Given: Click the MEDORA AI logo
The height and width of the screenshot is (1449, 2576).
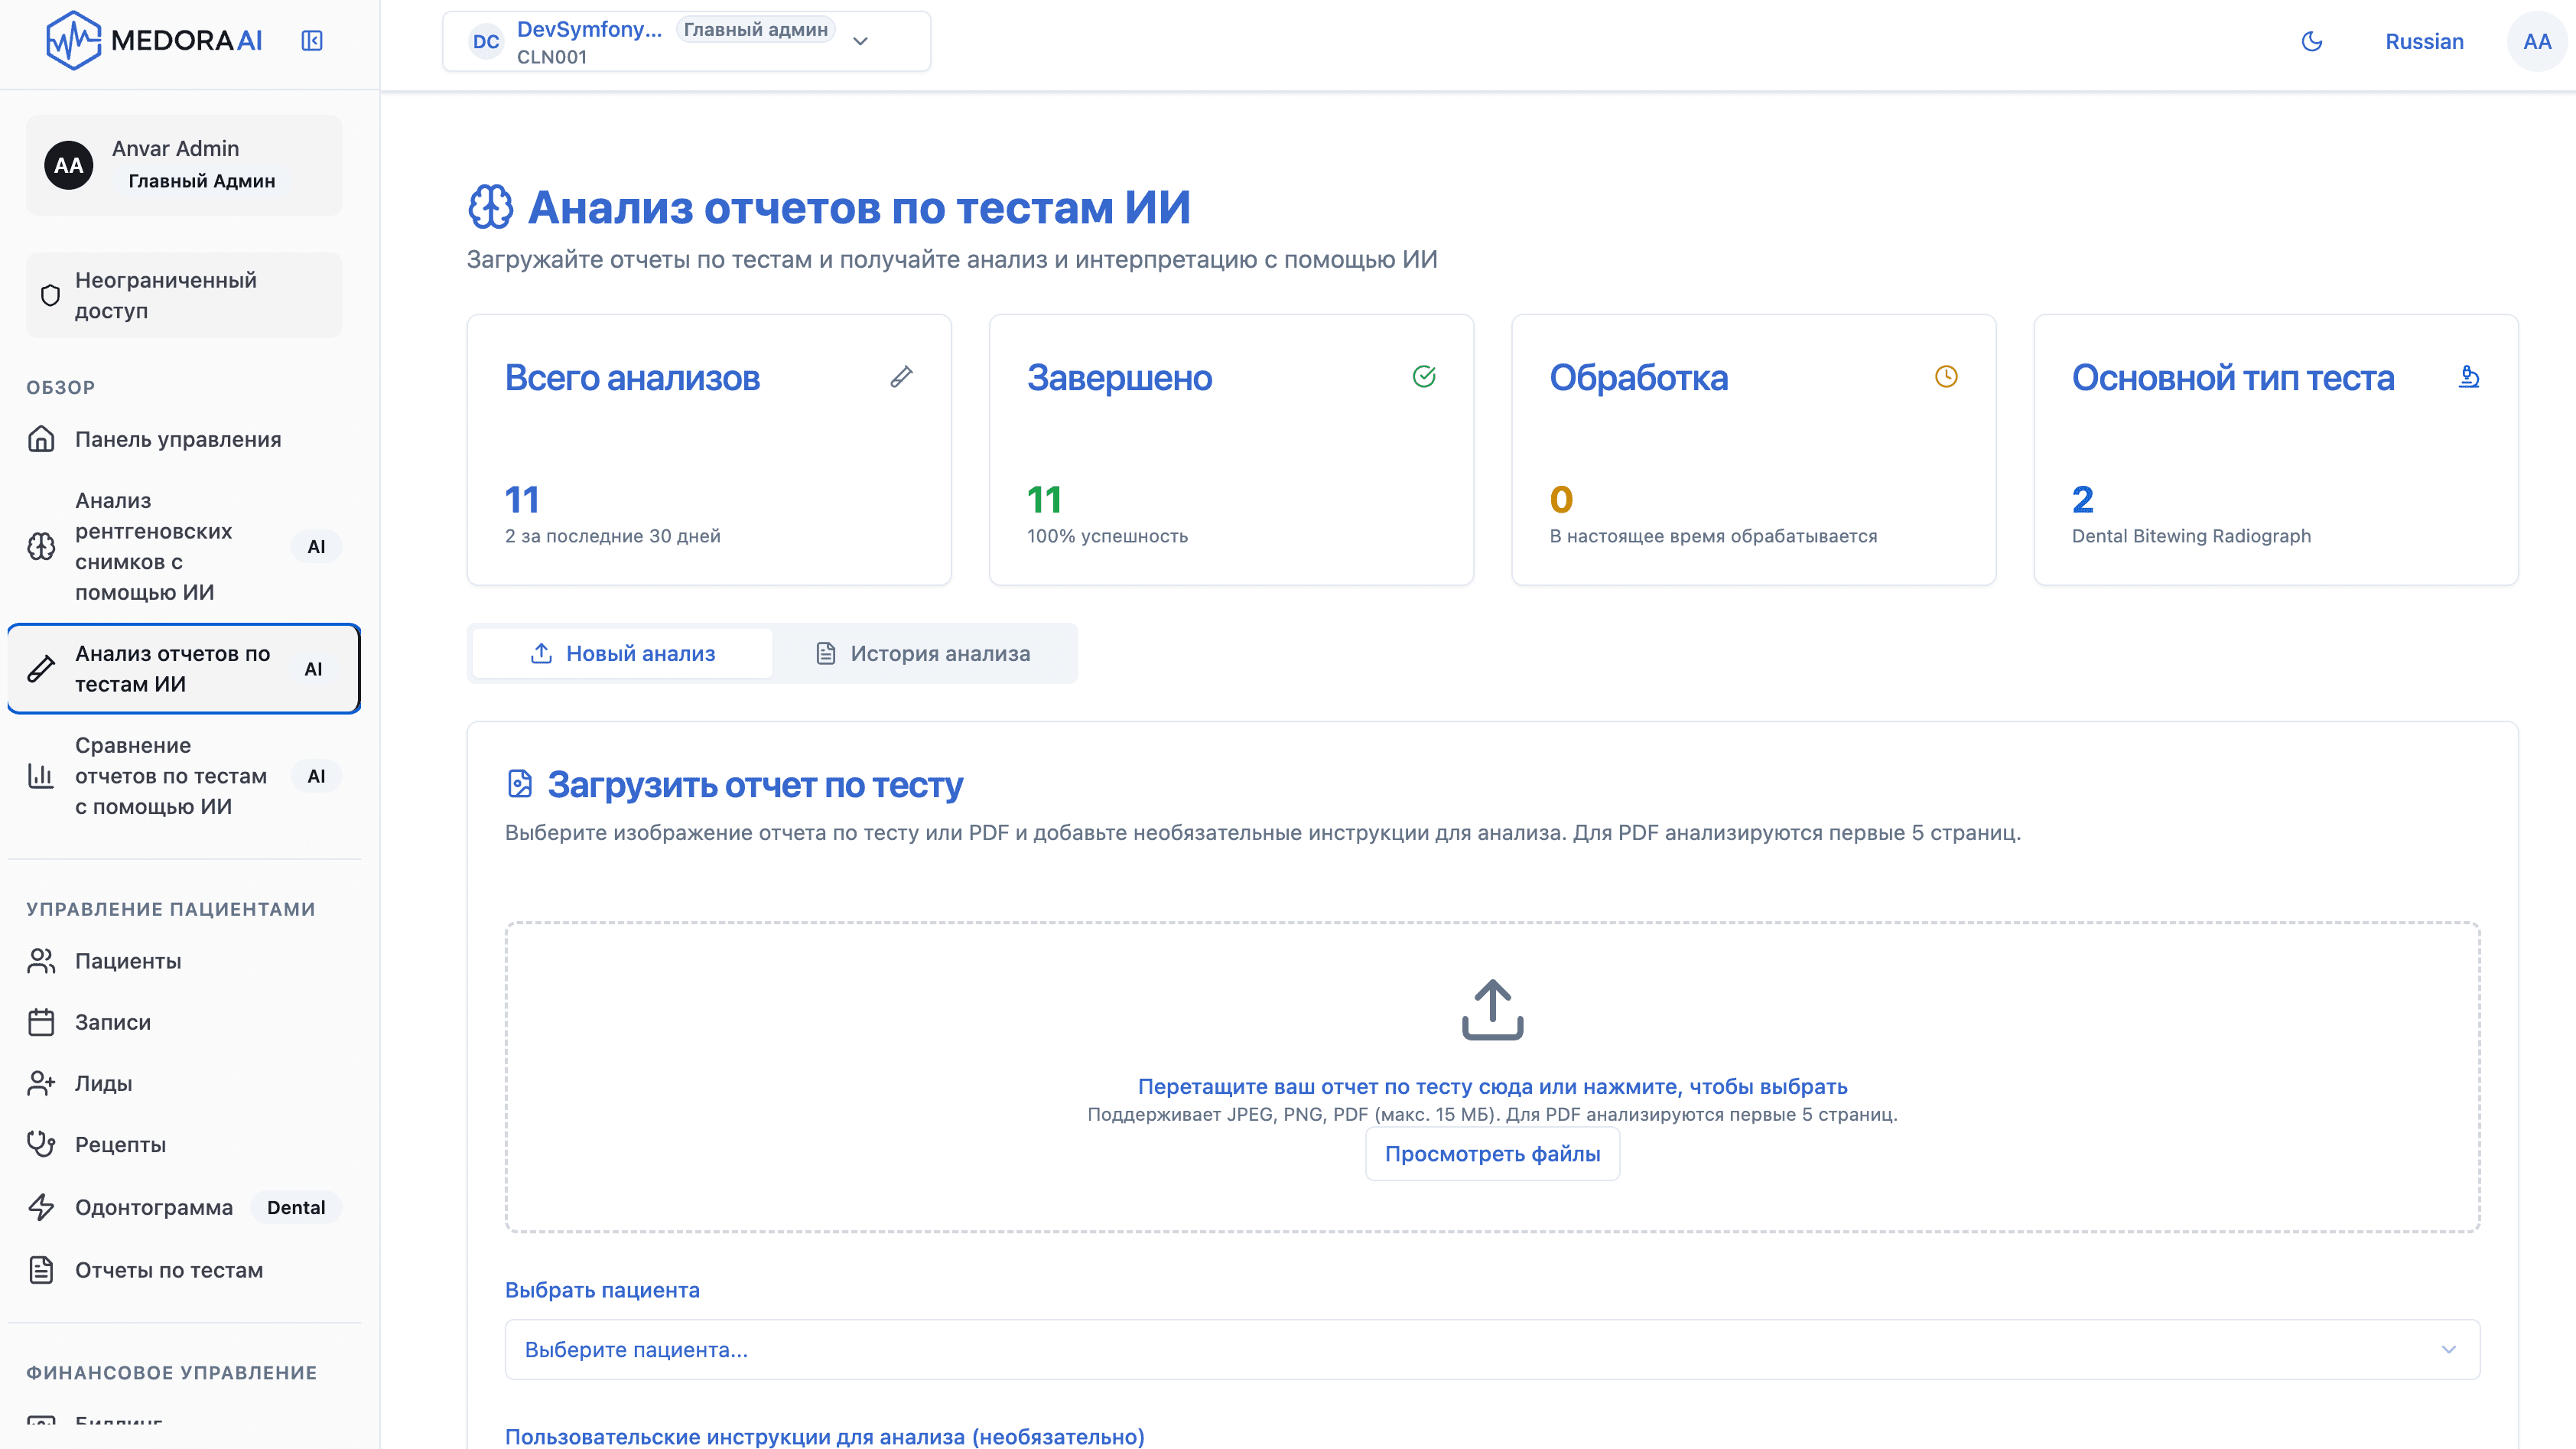Looking at the screenshot, I should point(155,41).
